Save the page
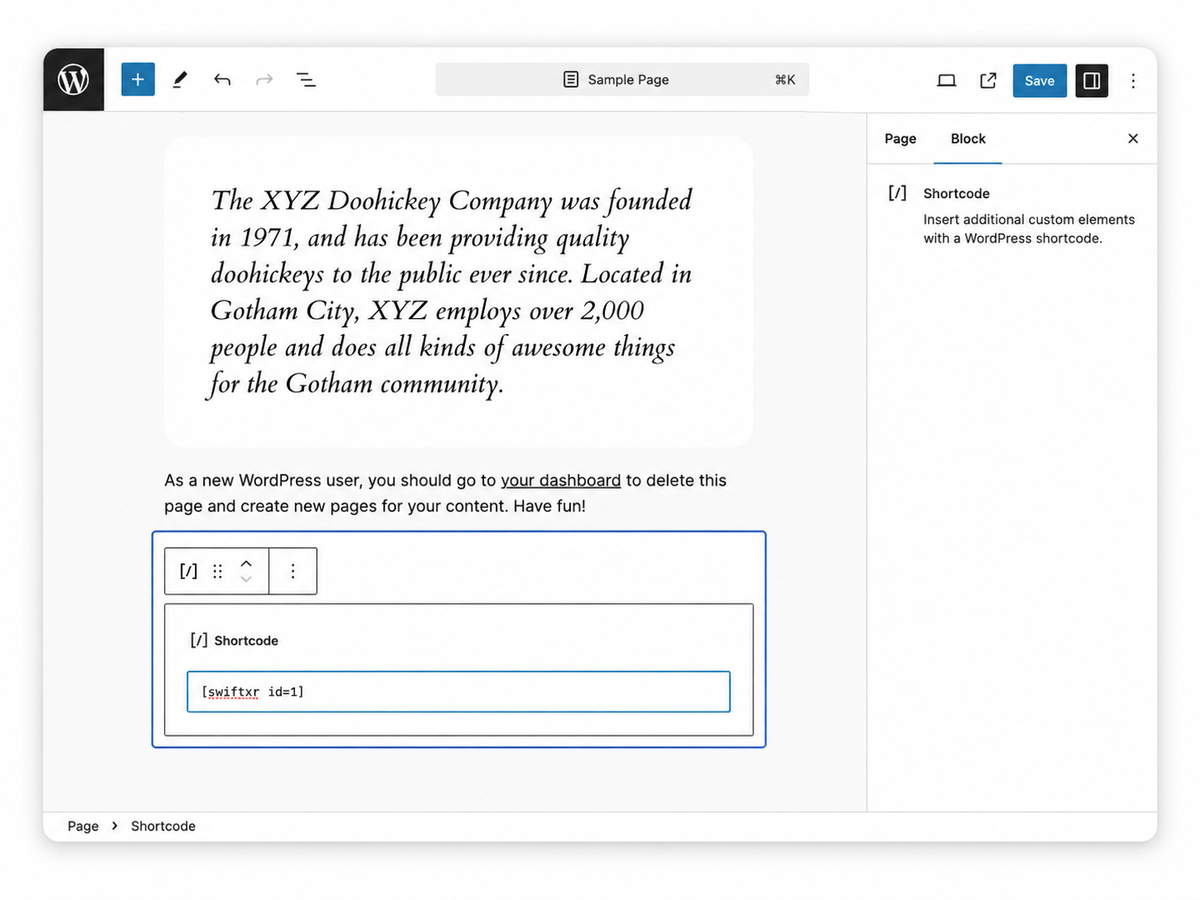 coord(1039,80)
